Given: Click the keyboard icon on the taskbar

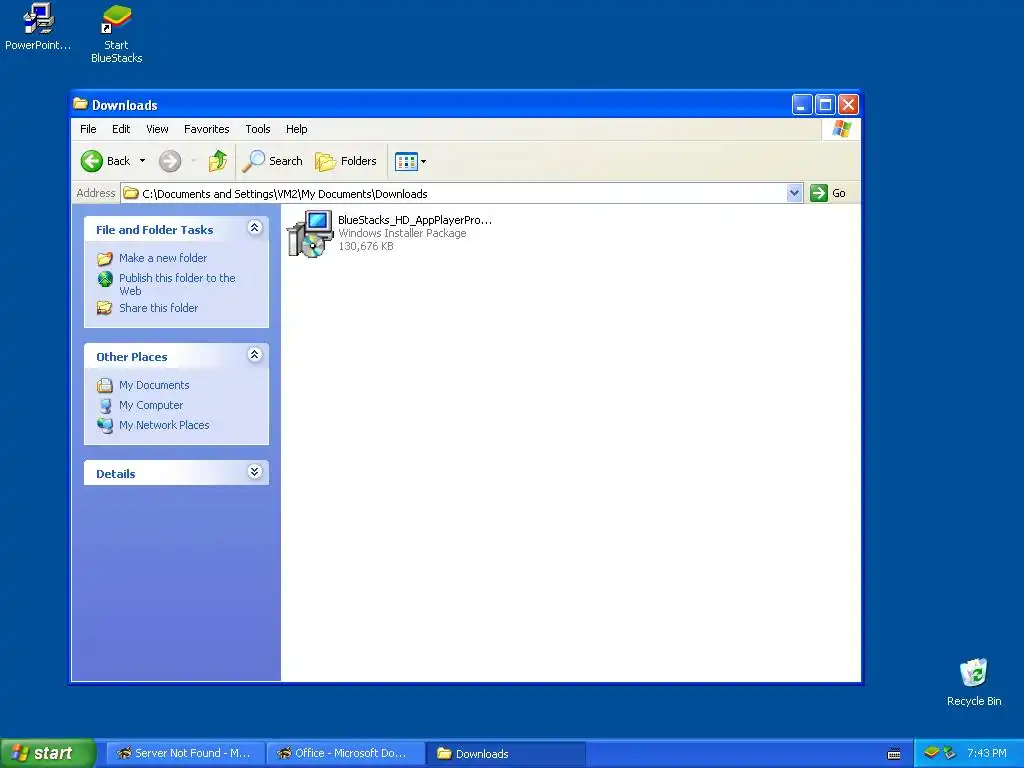Looking at the screenshot, I should click(894, 754).
